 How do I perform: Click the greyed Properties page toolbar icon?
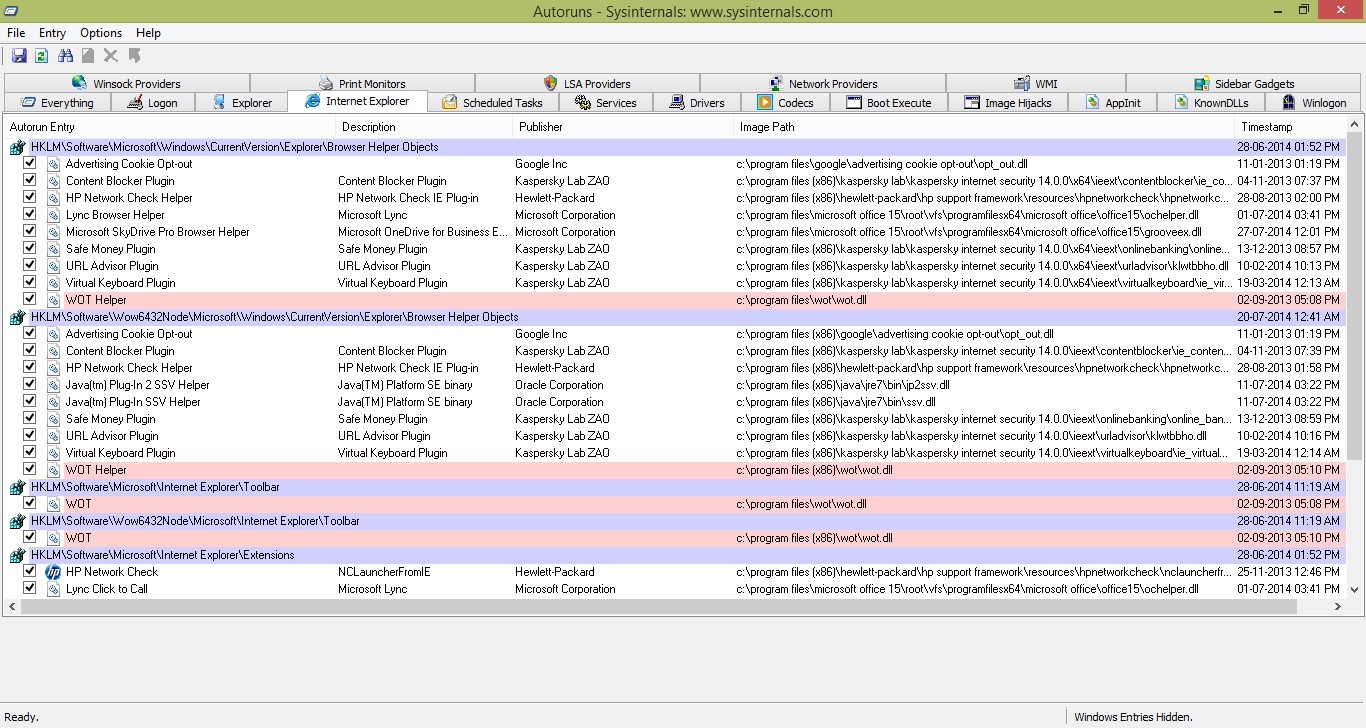point(88,56)
